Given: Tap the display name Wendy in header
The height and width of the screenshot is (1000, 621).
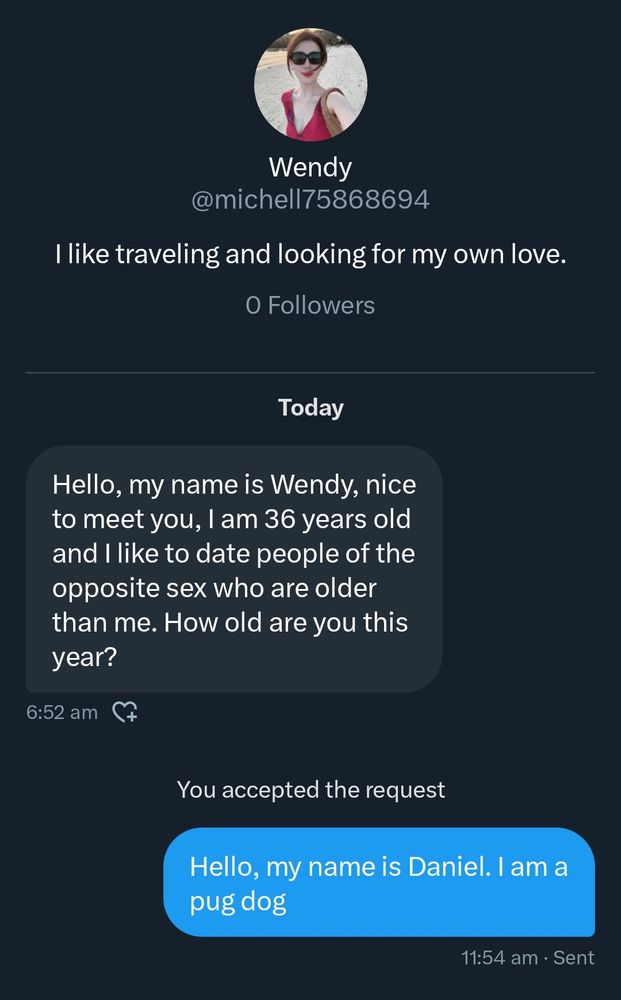Looking at the screenshot, I should (311, 167).
